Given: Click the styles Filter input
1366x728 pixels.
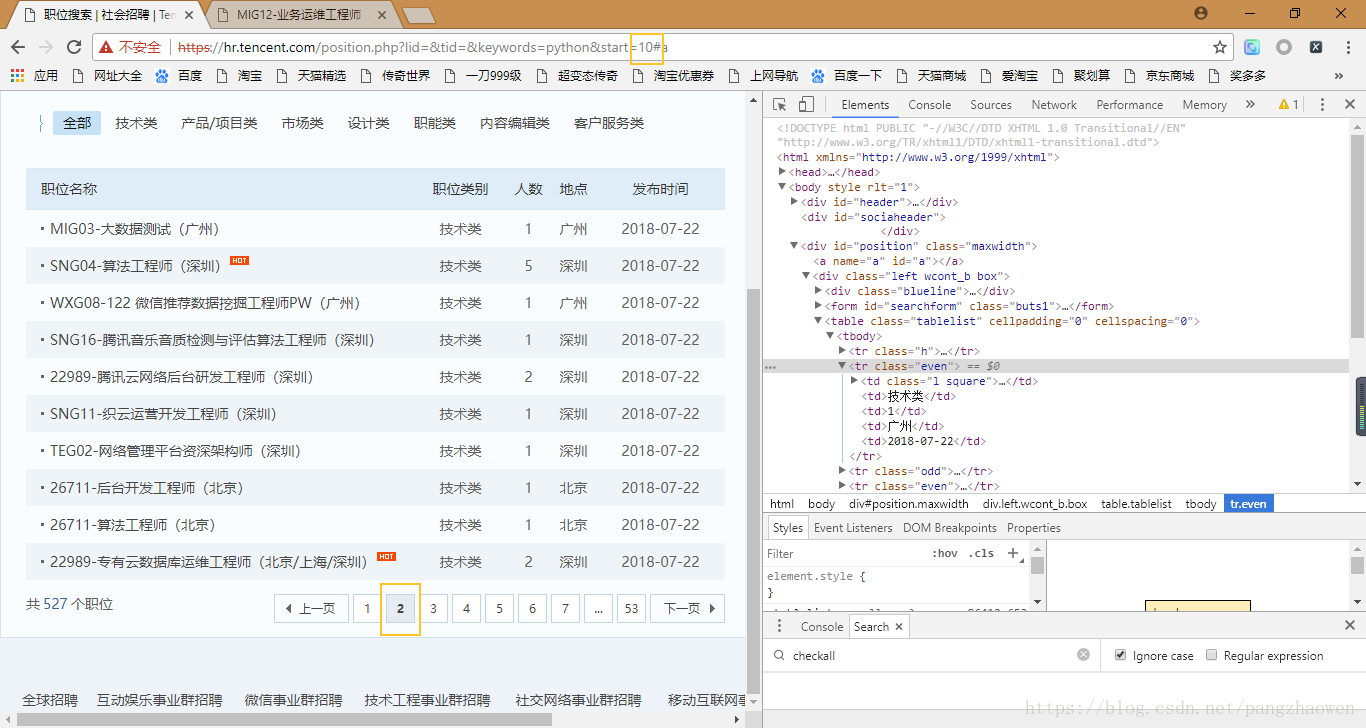Looking at the screenshot, I should click(845, 553).
